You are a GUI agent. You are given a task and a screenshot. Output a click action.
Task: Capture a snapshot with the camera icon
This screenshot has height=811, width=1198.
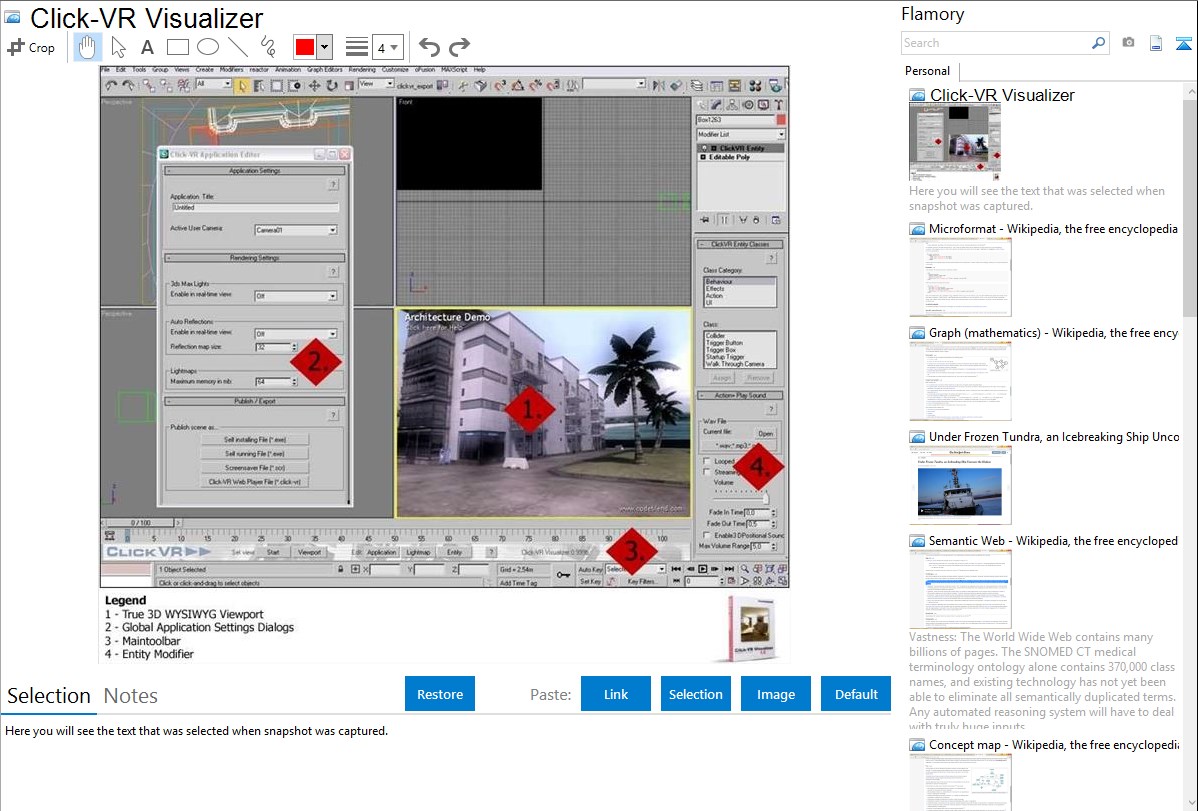pyautogui.click(x=1128, y=43)
